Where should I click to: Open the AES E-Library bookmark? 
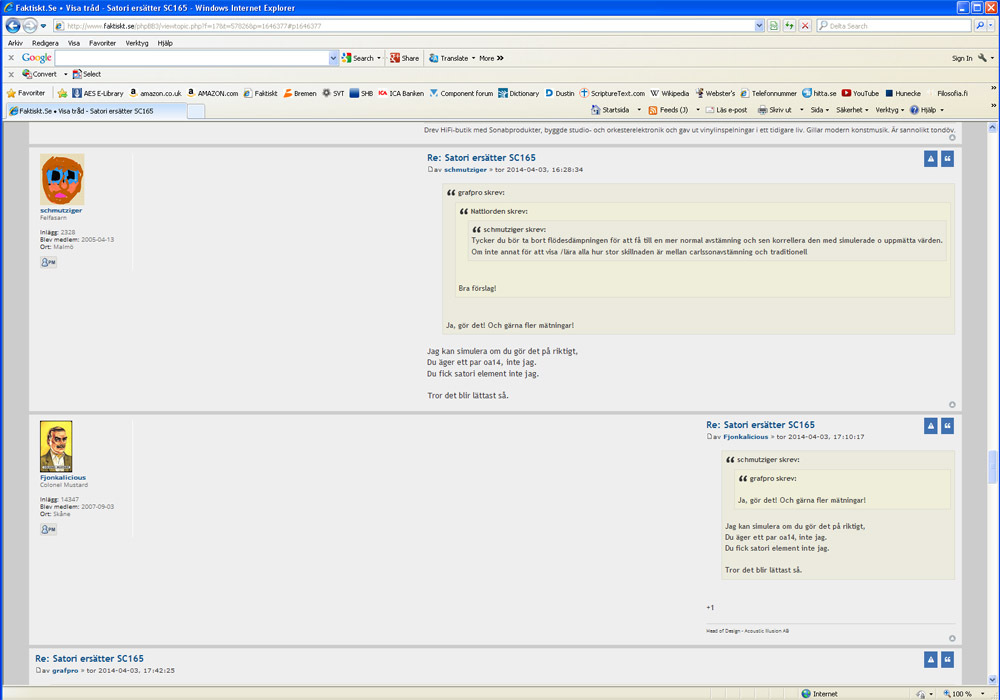pos(98,93)
